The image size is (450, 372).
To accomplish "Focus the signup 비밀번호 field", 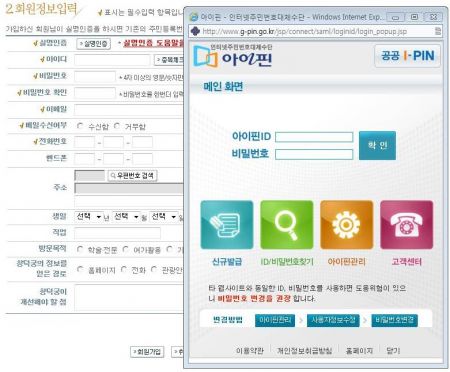I will (95, 76).
